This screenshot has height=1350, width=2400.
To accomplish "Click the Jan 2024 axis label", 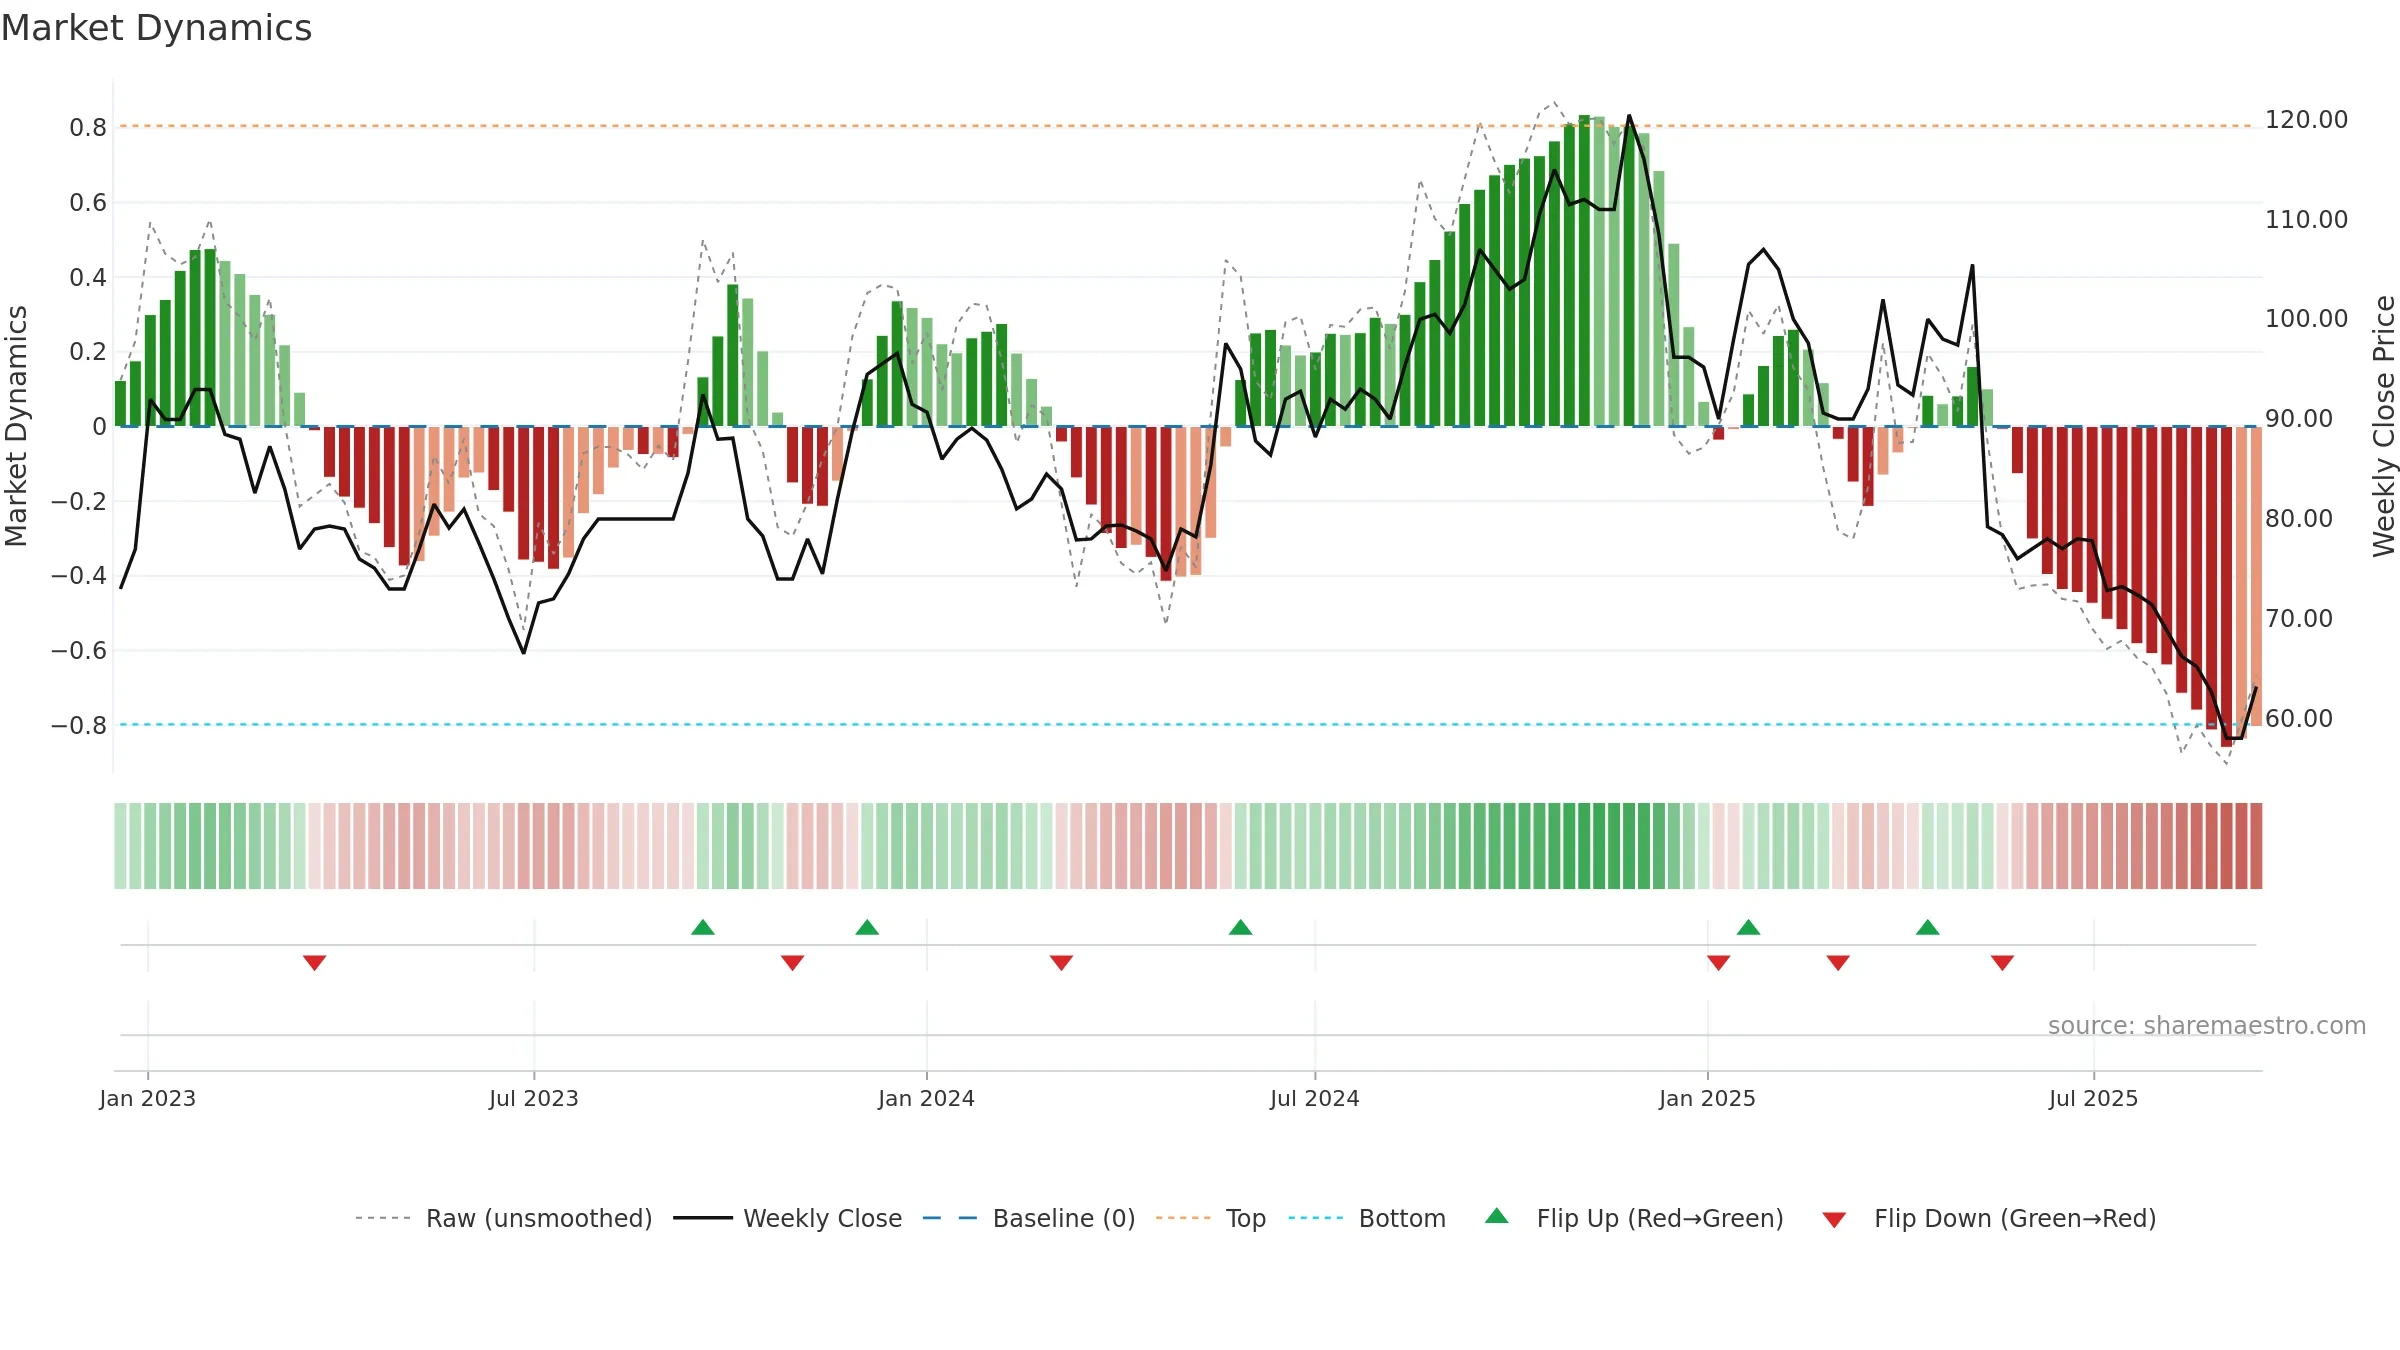I will tap(927, 1098).
